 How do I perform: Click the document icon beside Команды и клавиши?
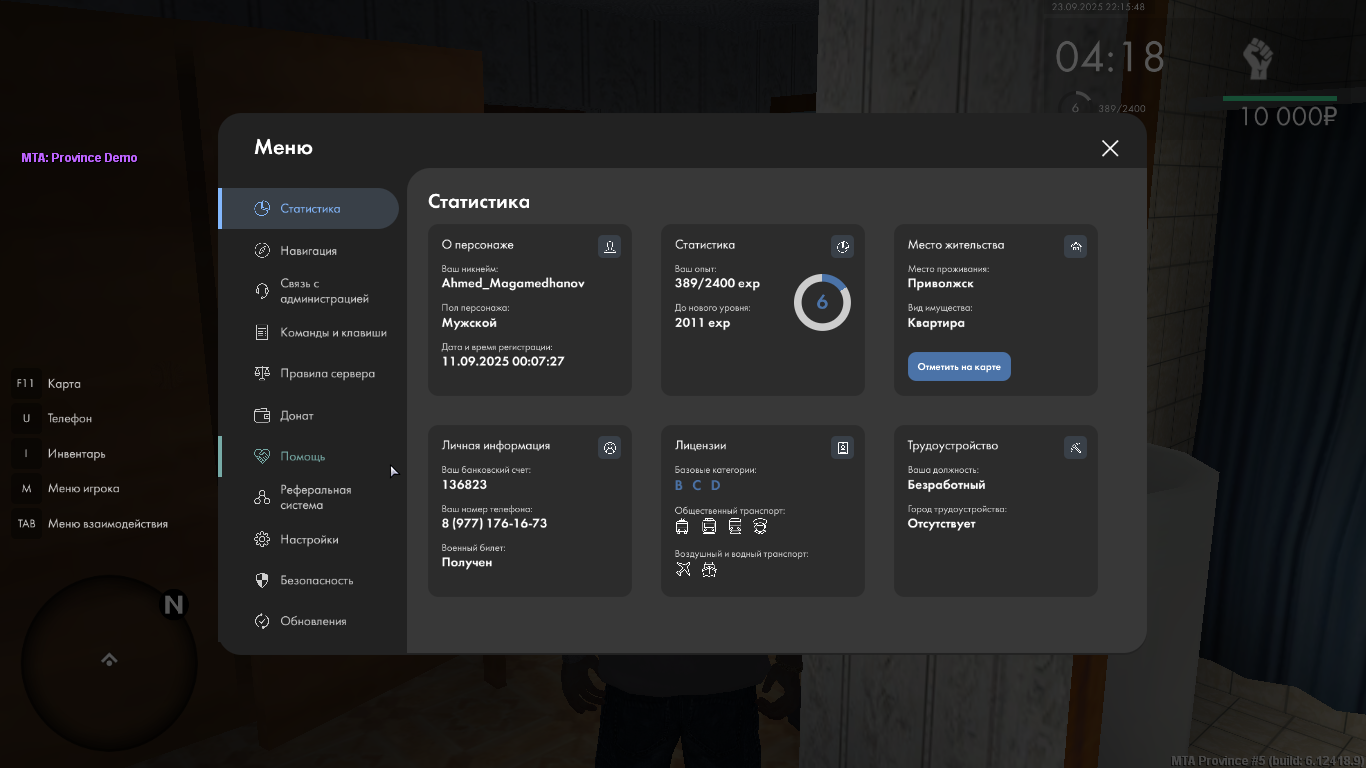[x=262, y=332]
